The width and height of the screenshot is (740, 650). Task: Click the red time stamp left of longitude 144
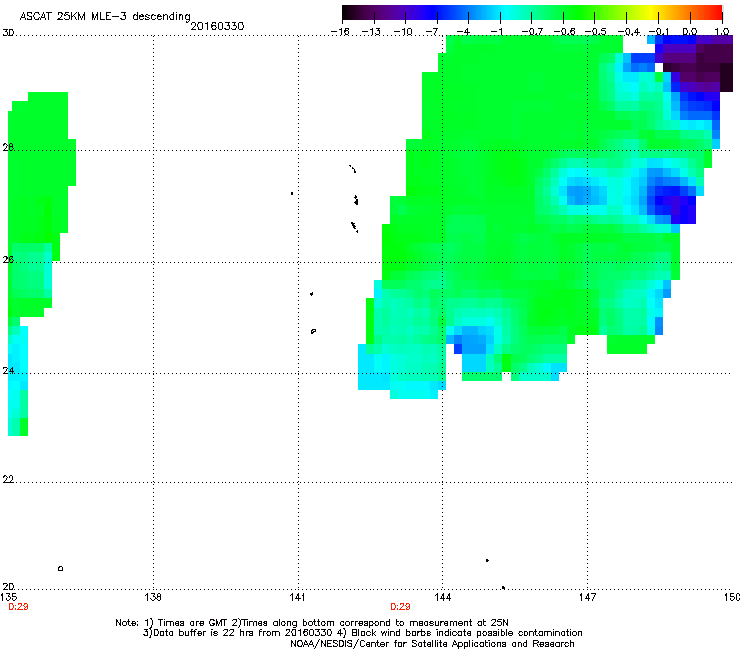(x=400, y=607)
